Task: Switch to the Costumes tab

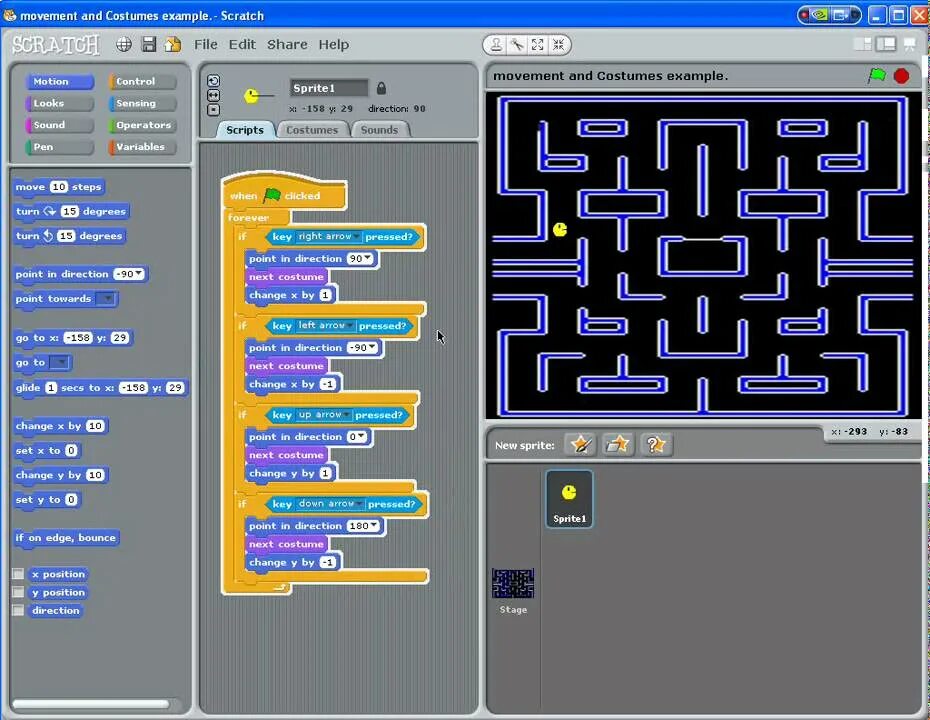Action: click(x=312, y=130)
